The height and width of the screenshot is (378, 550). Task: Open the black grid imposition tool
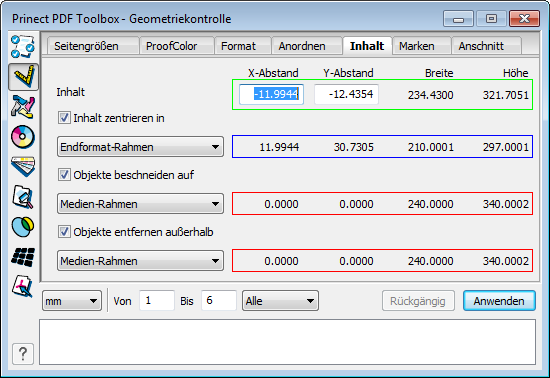tap(23, 257)
